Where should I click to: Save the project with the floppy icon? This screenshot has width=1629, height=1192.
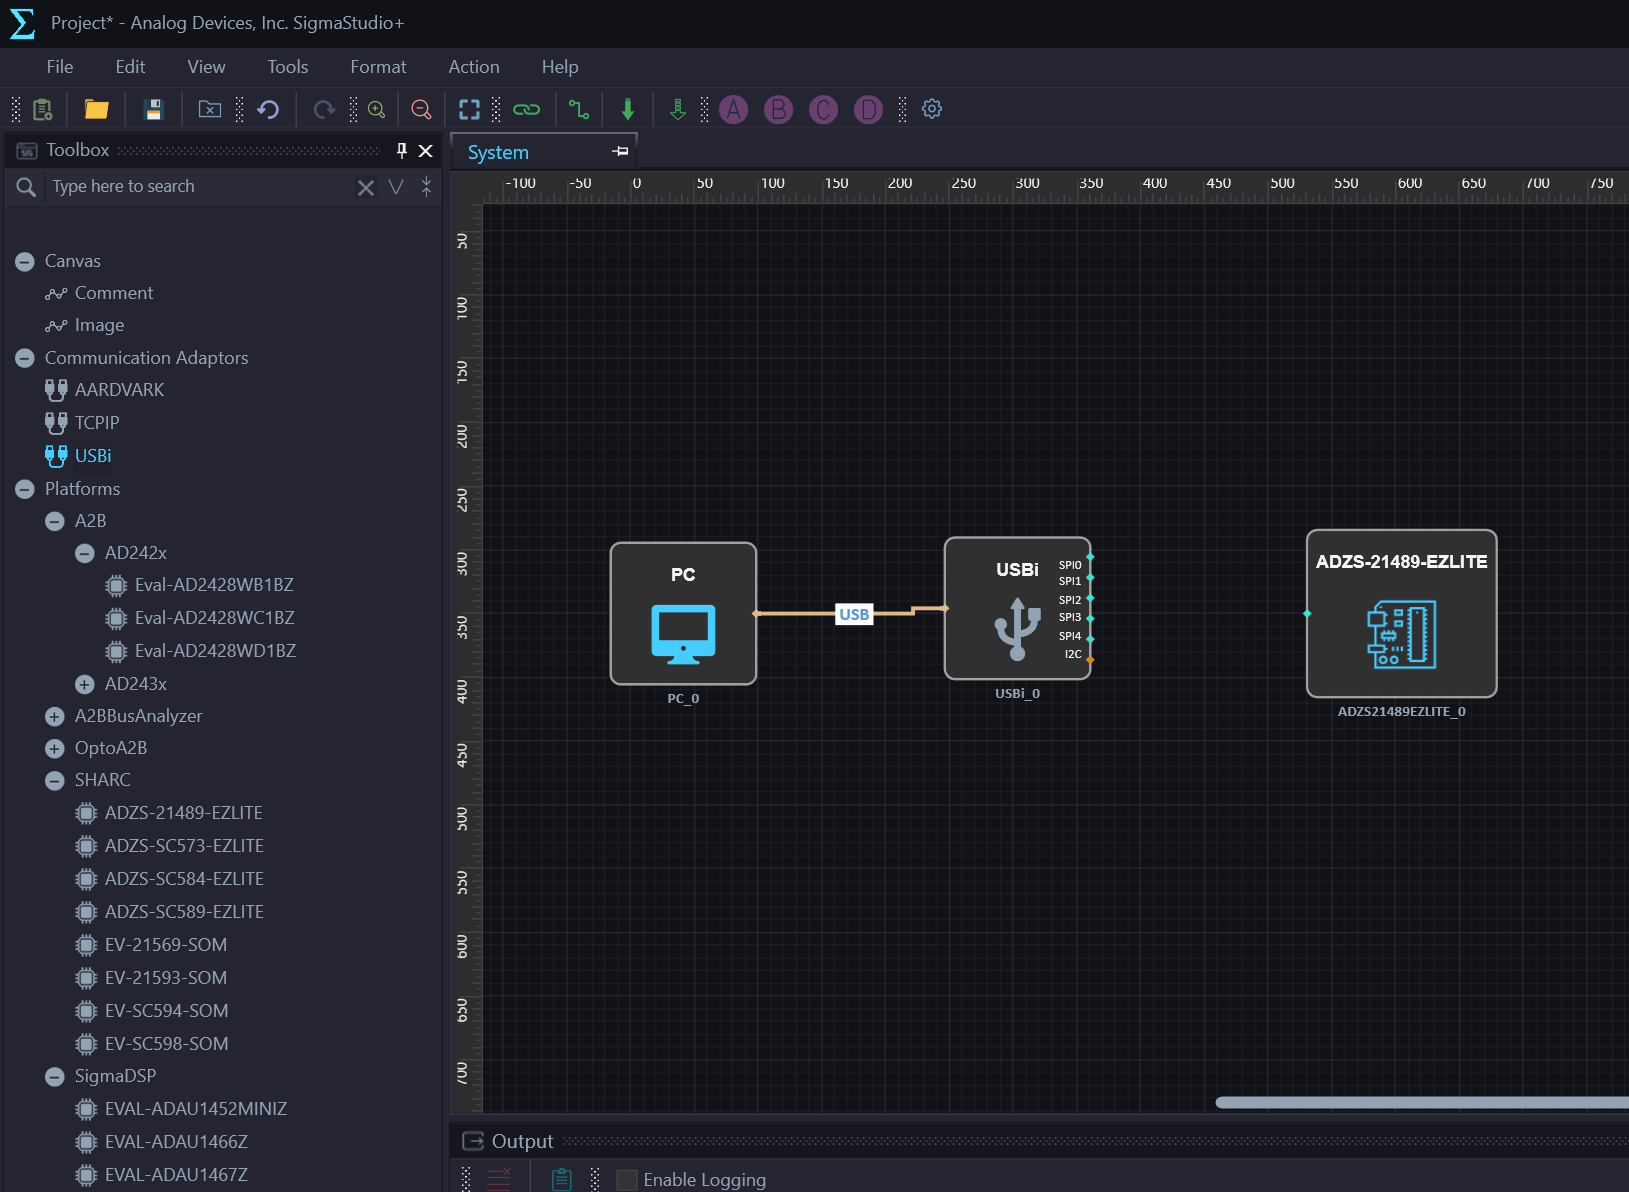[153, 109]
